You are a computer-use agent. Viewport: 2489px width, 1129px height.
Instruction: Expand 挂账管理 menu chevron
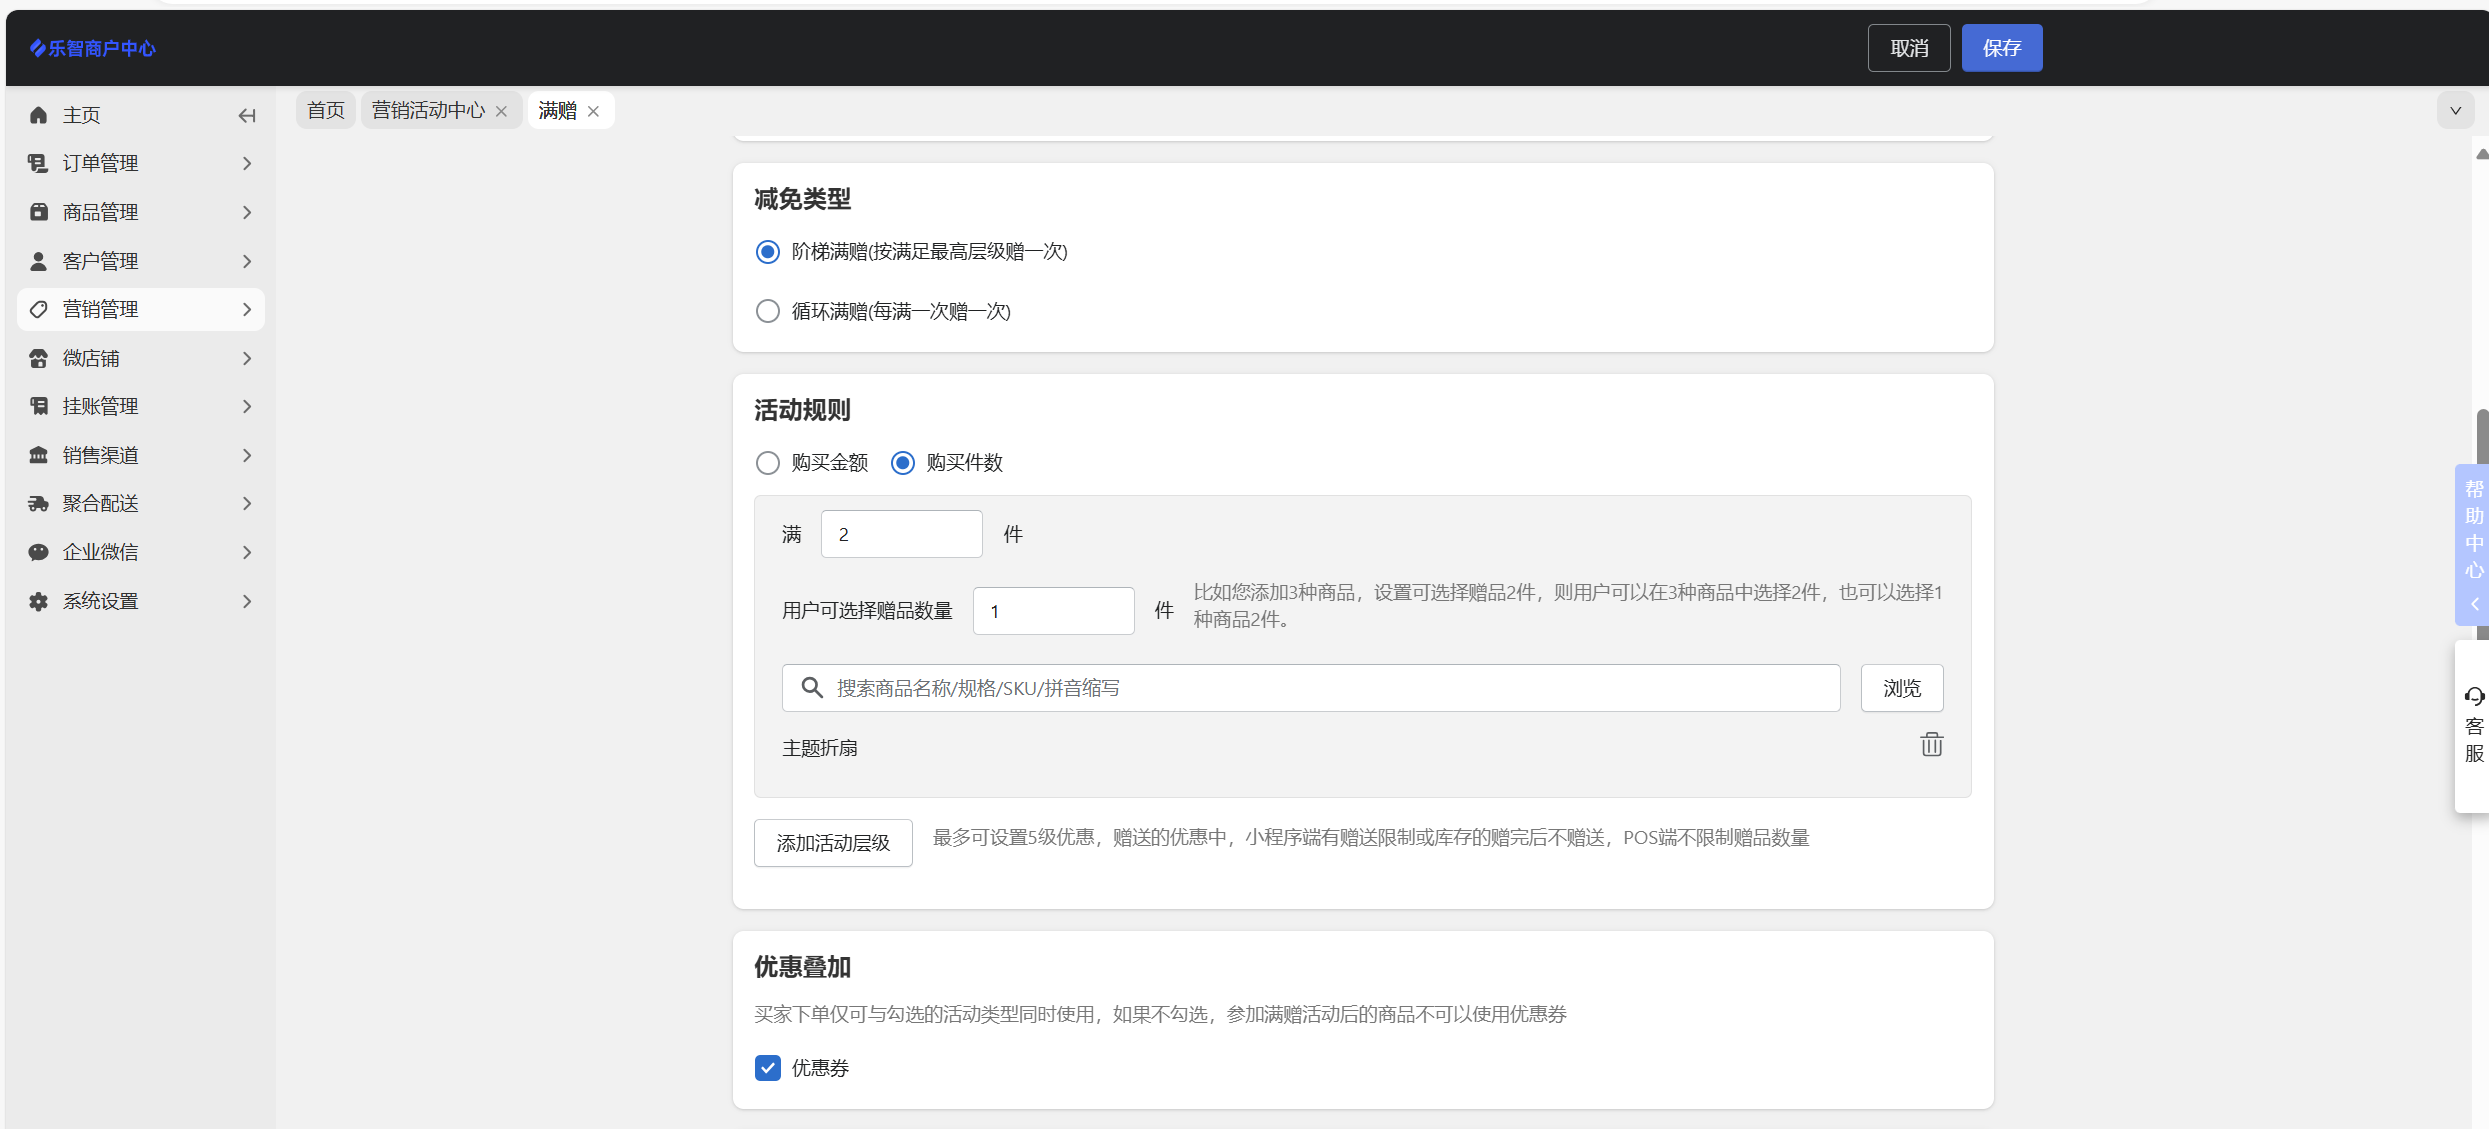(246, 406)
